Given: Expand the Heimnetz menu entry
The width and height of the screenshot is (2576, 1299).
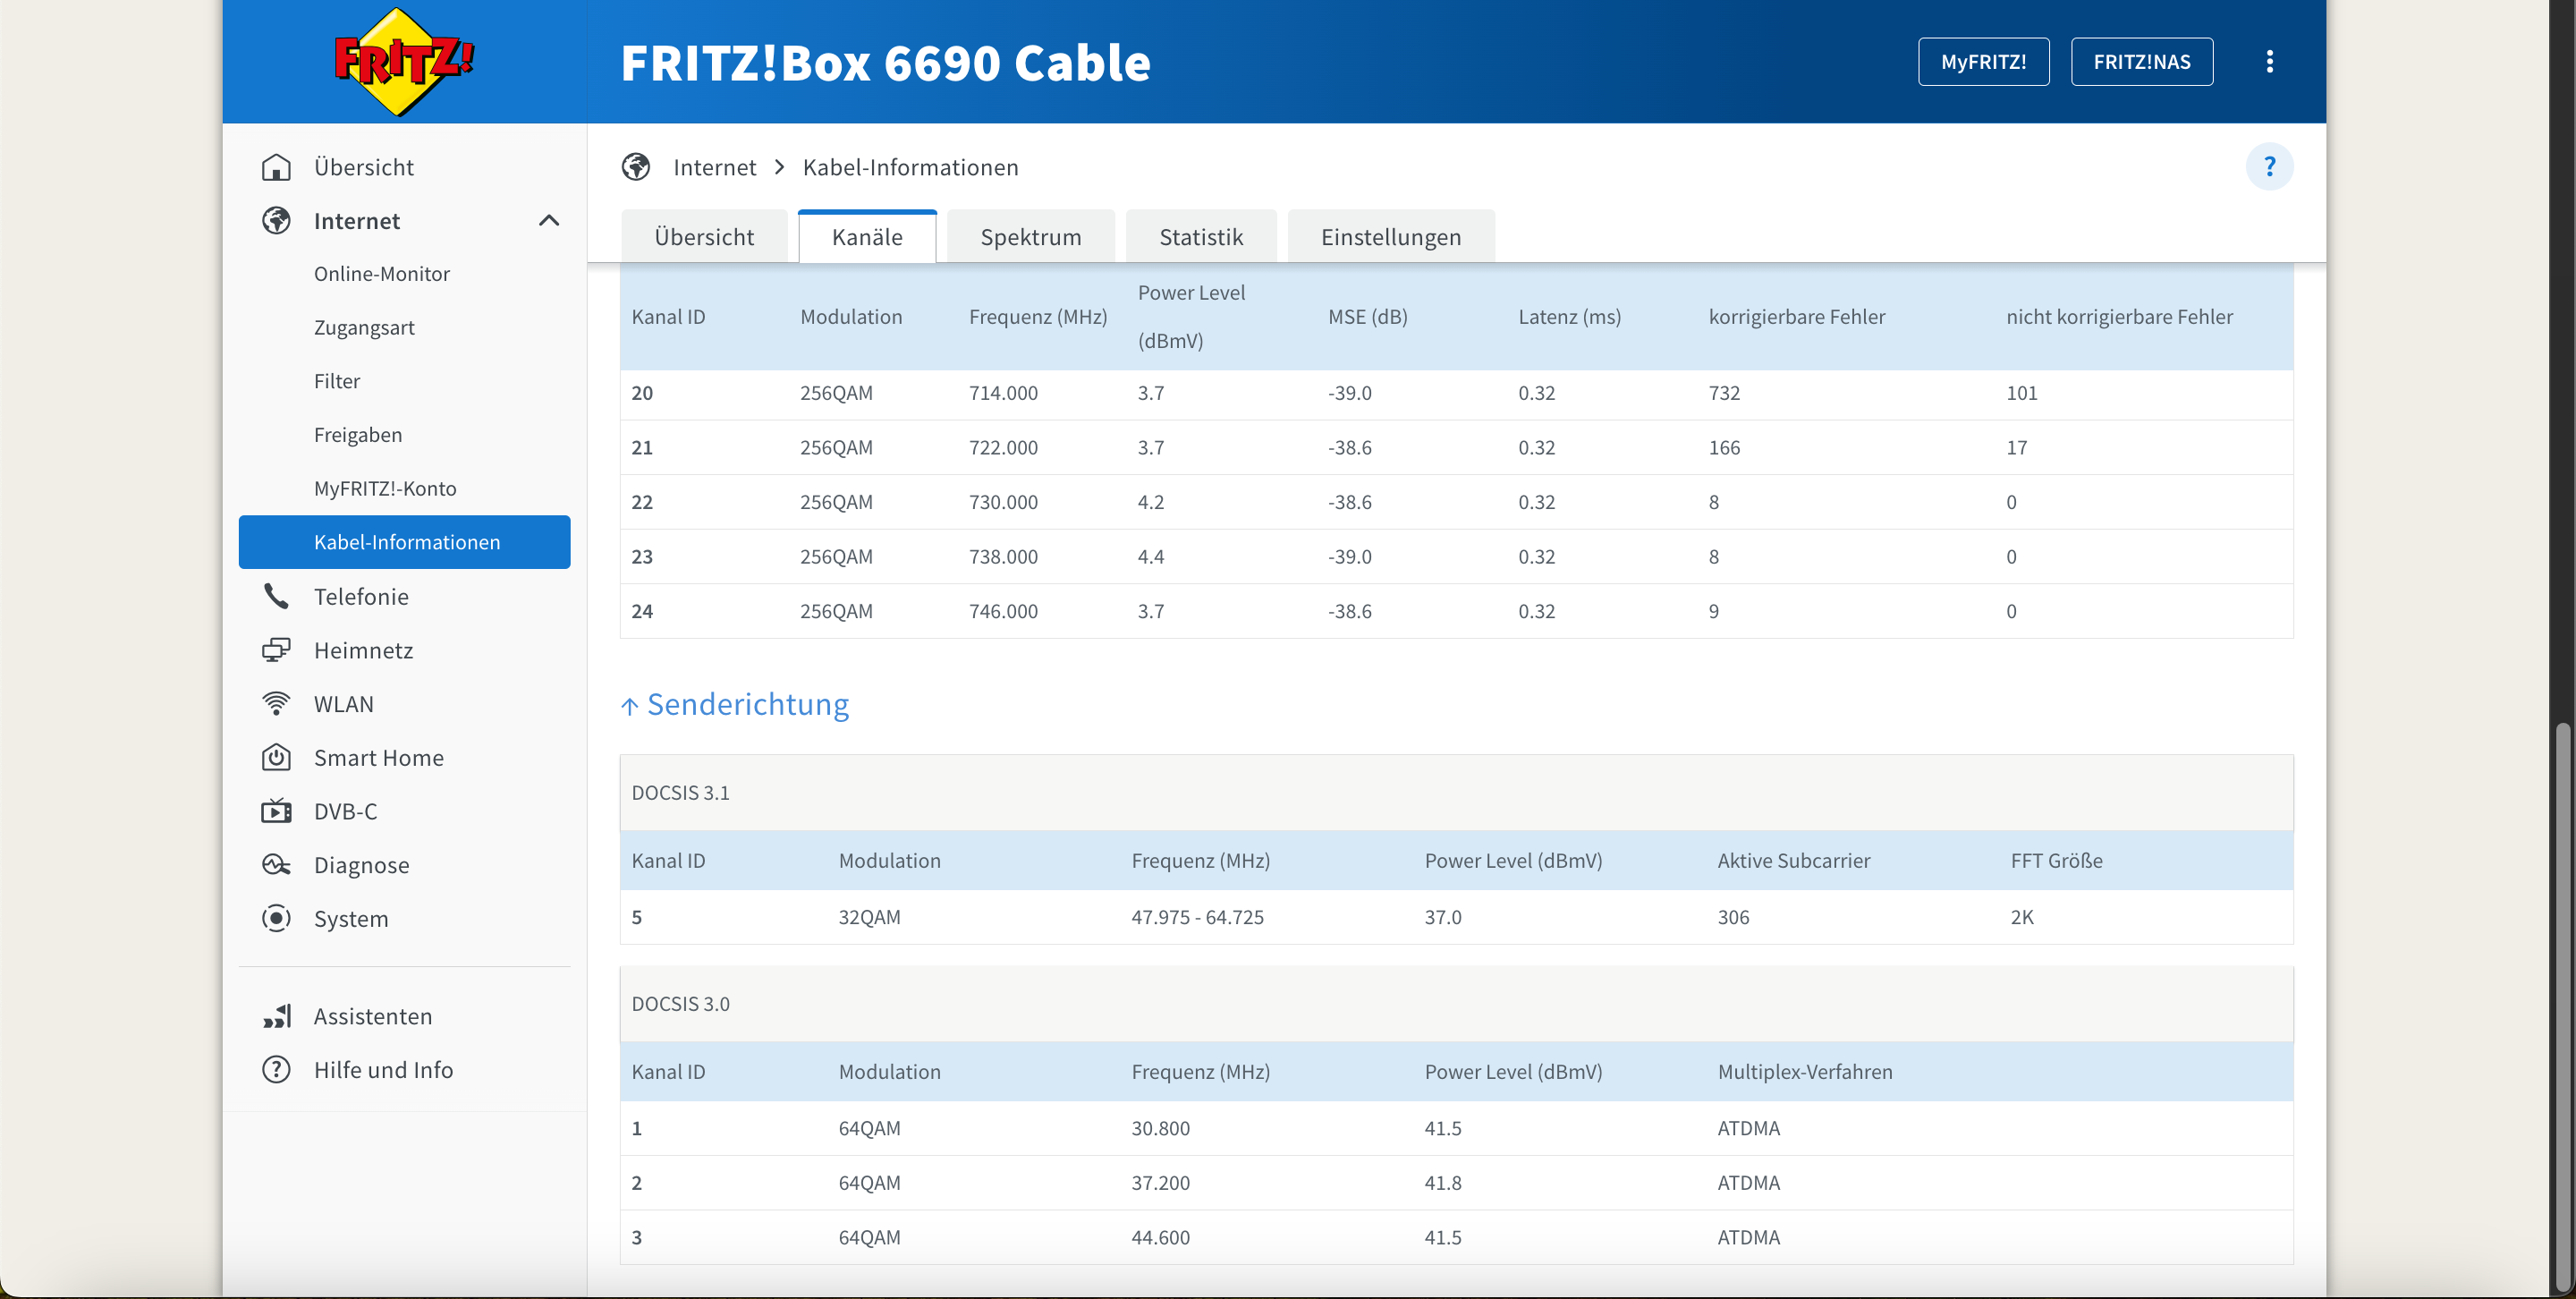Looking at the screenshot, I should [x=363, y=651].
